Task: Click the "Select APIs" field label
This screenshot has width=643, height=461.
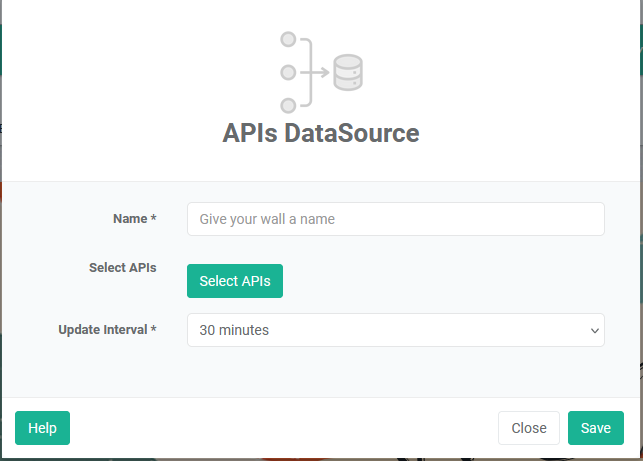Action: click(122, 268)
